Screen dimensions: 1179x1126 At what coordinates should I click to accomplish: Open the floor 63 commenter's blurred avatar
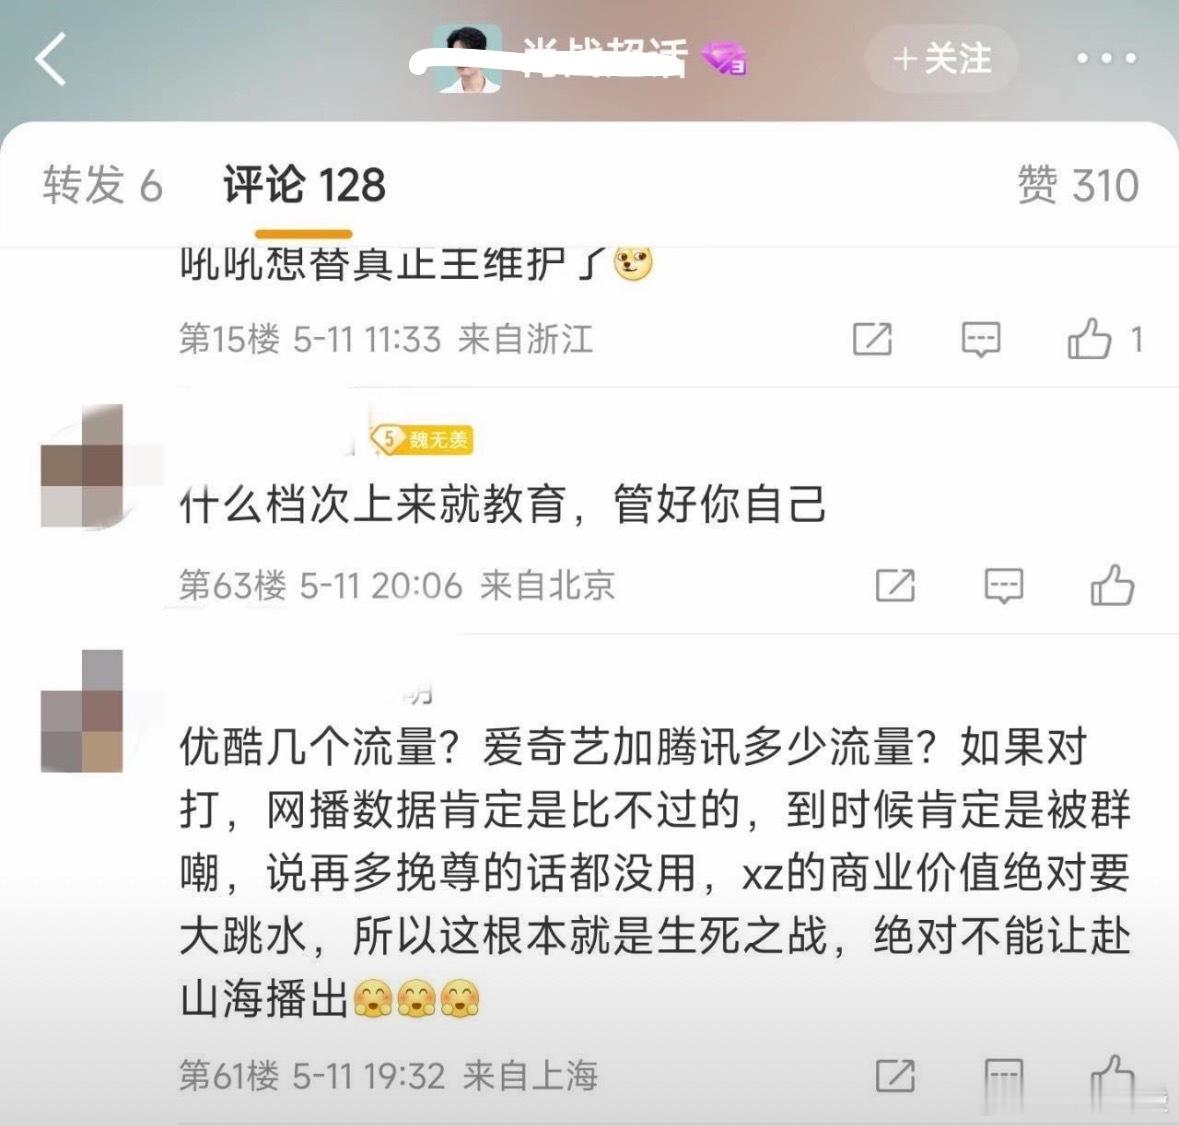tap(82, 465)
